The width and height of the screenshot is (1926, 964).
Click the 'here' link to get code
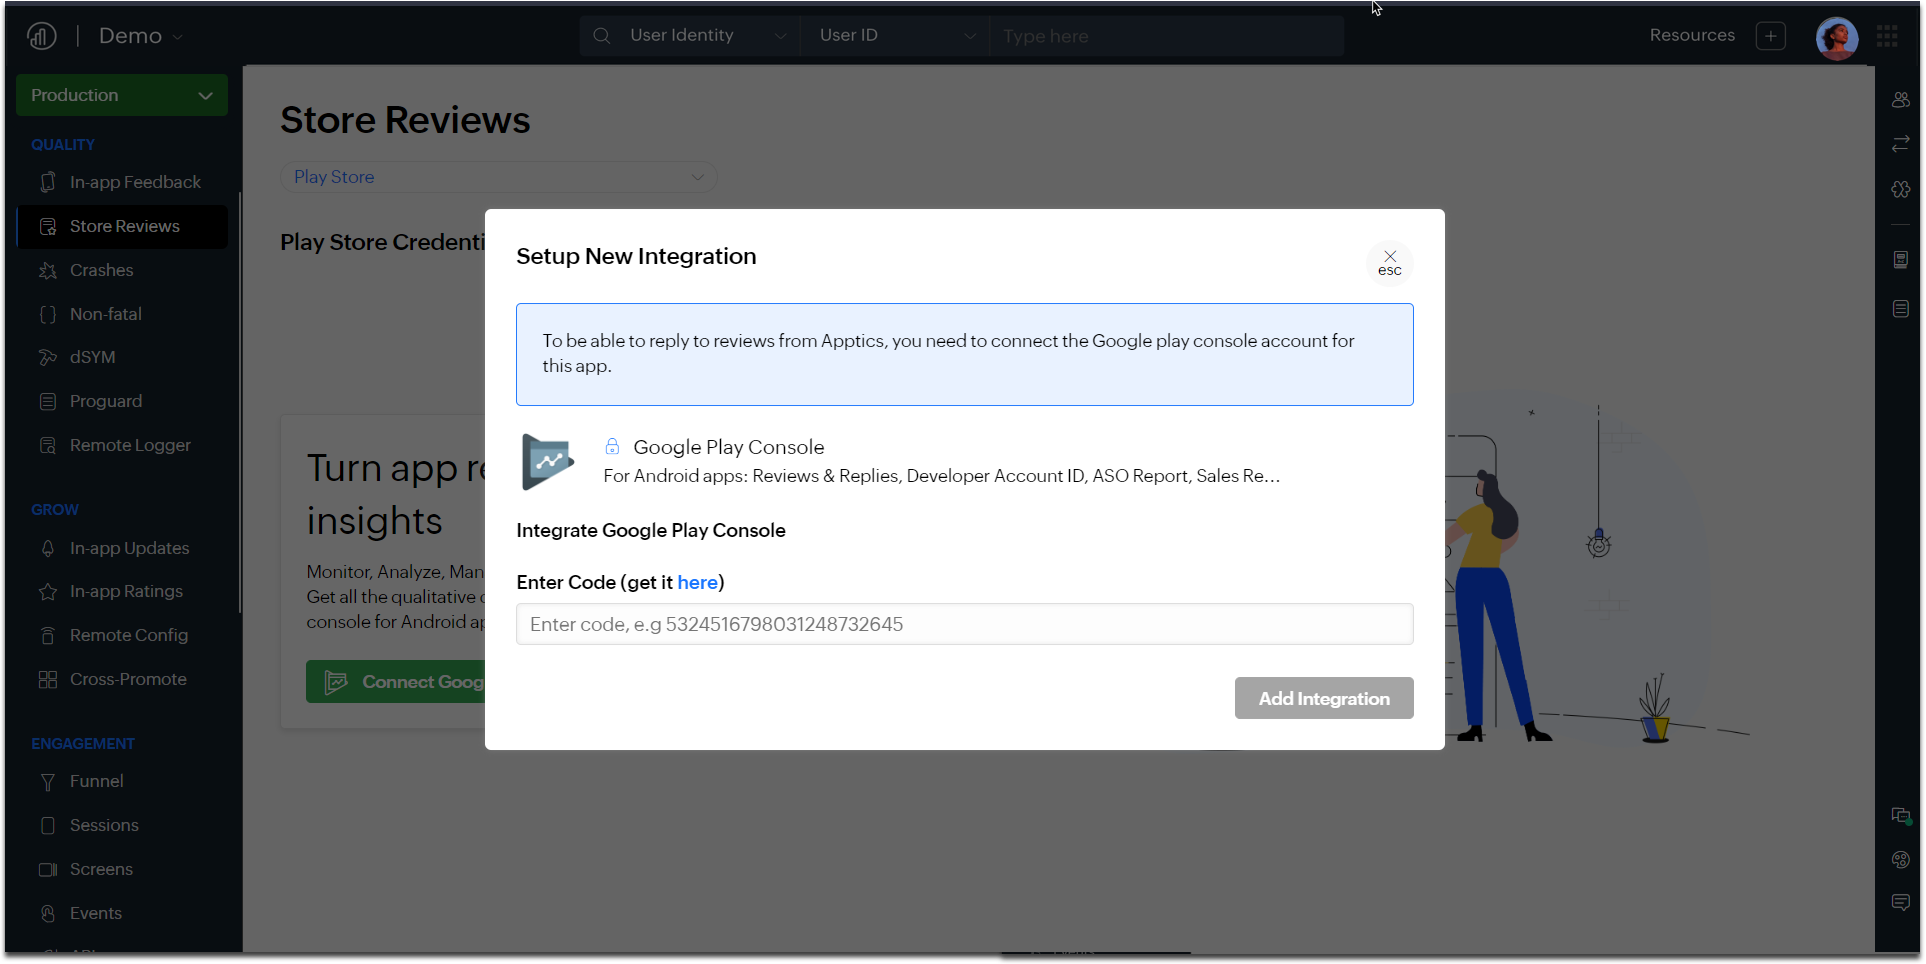tap(697, 582)
